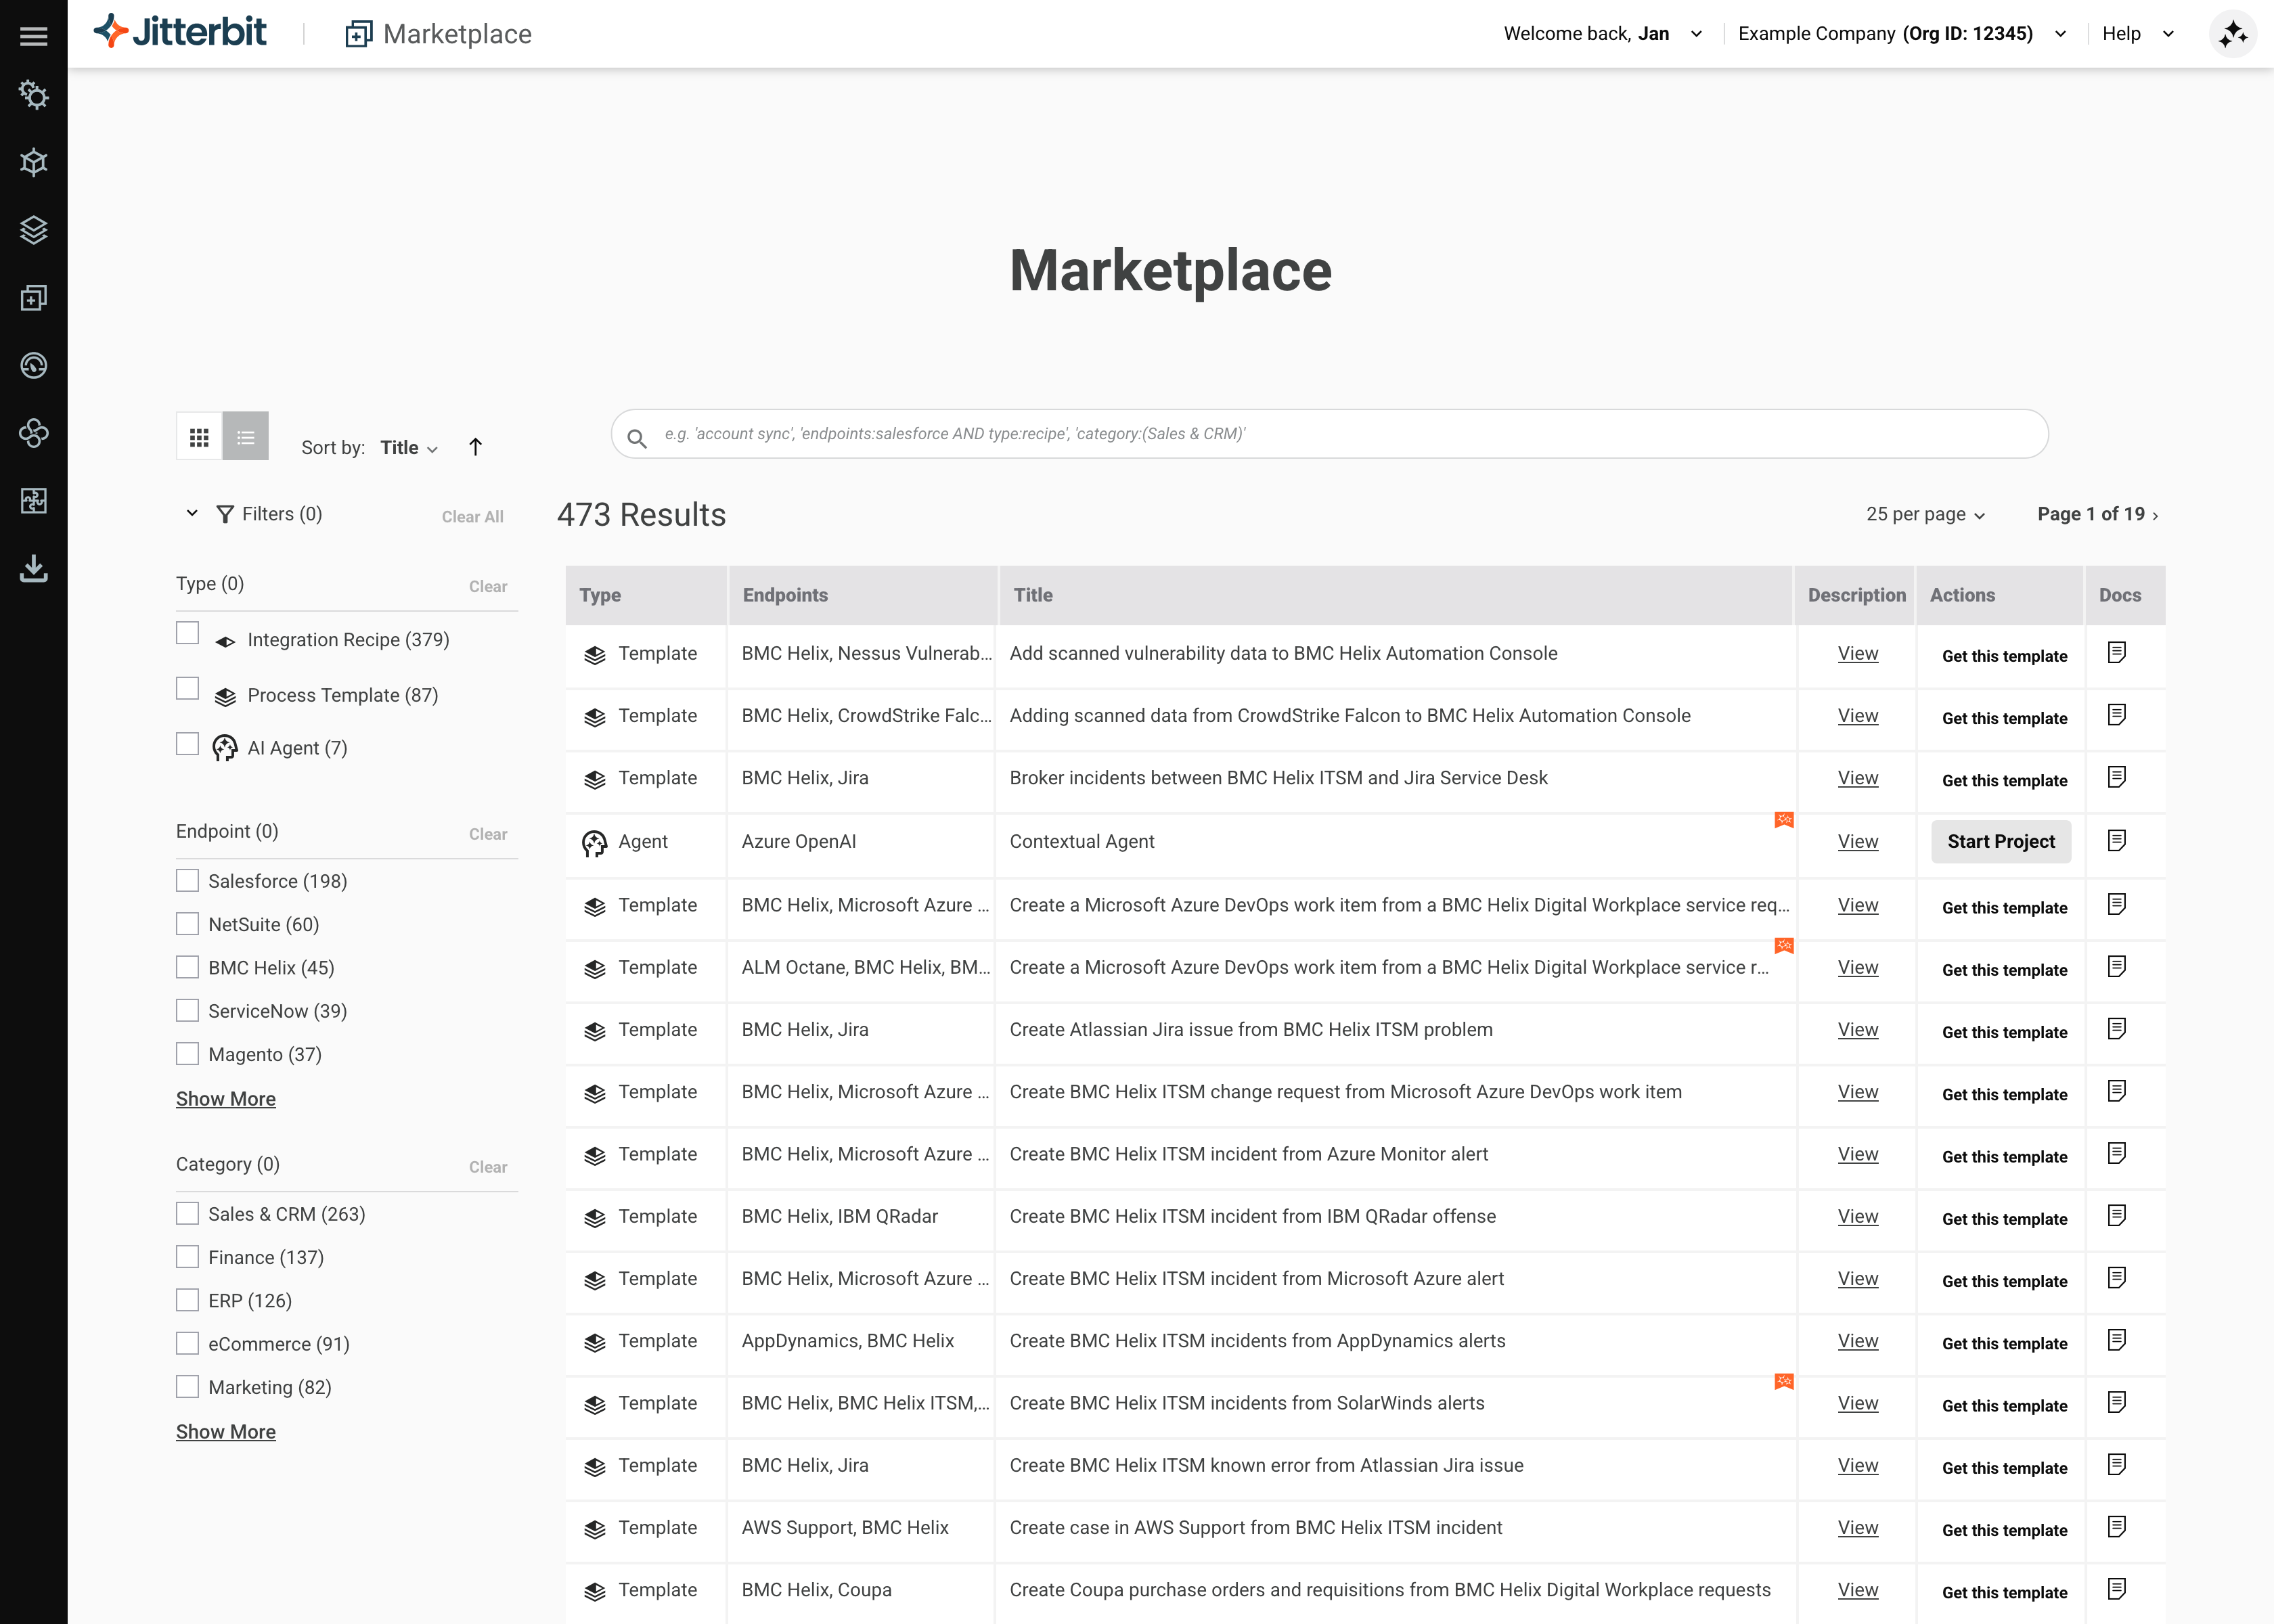Select the list view icon

pyautogui.click(x=245, y=437)
